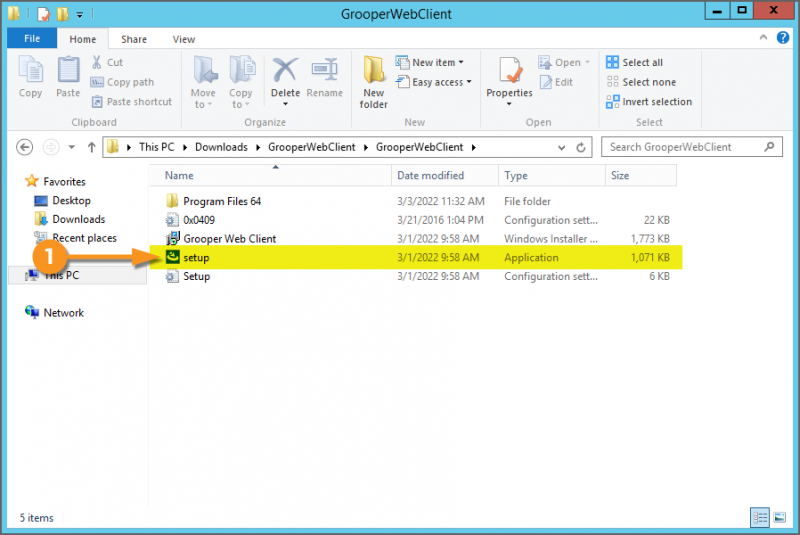Click Invert selection in the ribbon
The image size is (800, 535).
point(648,102)
